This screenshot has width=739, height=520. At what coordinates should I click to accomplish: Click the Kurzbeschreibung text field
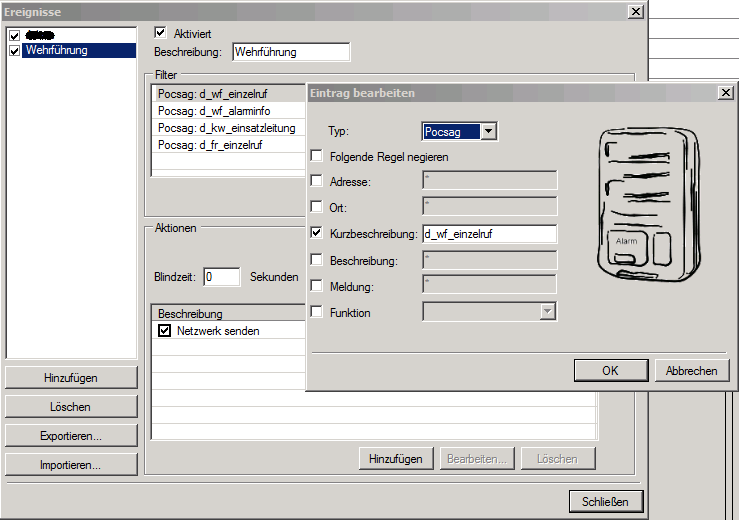tap(489, 234)
